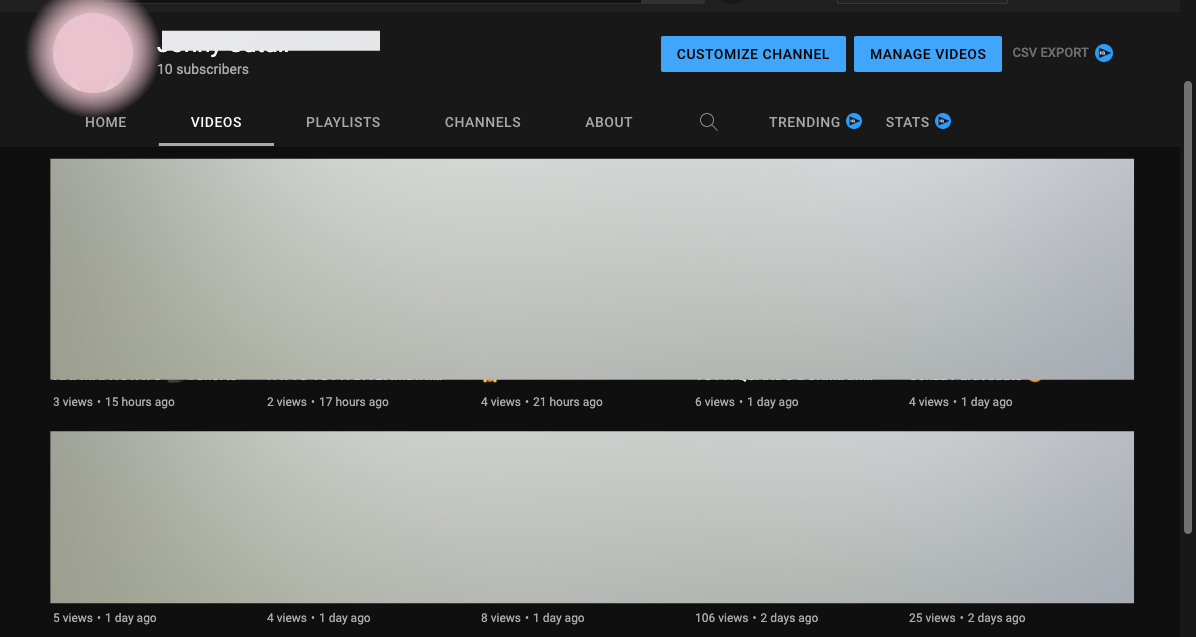The image size is (1196, 637).
Task: Switch to the HOME tab
Action: (105, 122)
